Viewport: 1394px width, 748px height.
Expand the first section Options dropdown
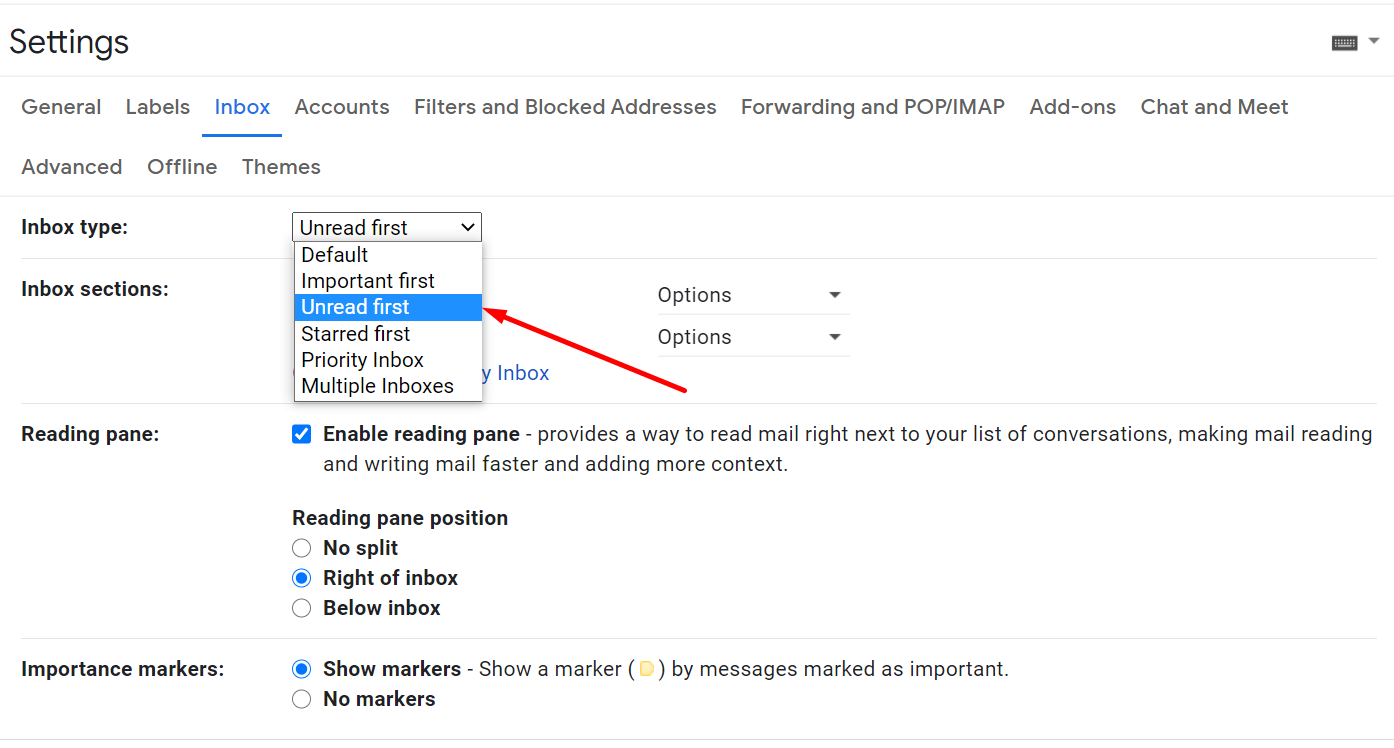coord(753,295)
